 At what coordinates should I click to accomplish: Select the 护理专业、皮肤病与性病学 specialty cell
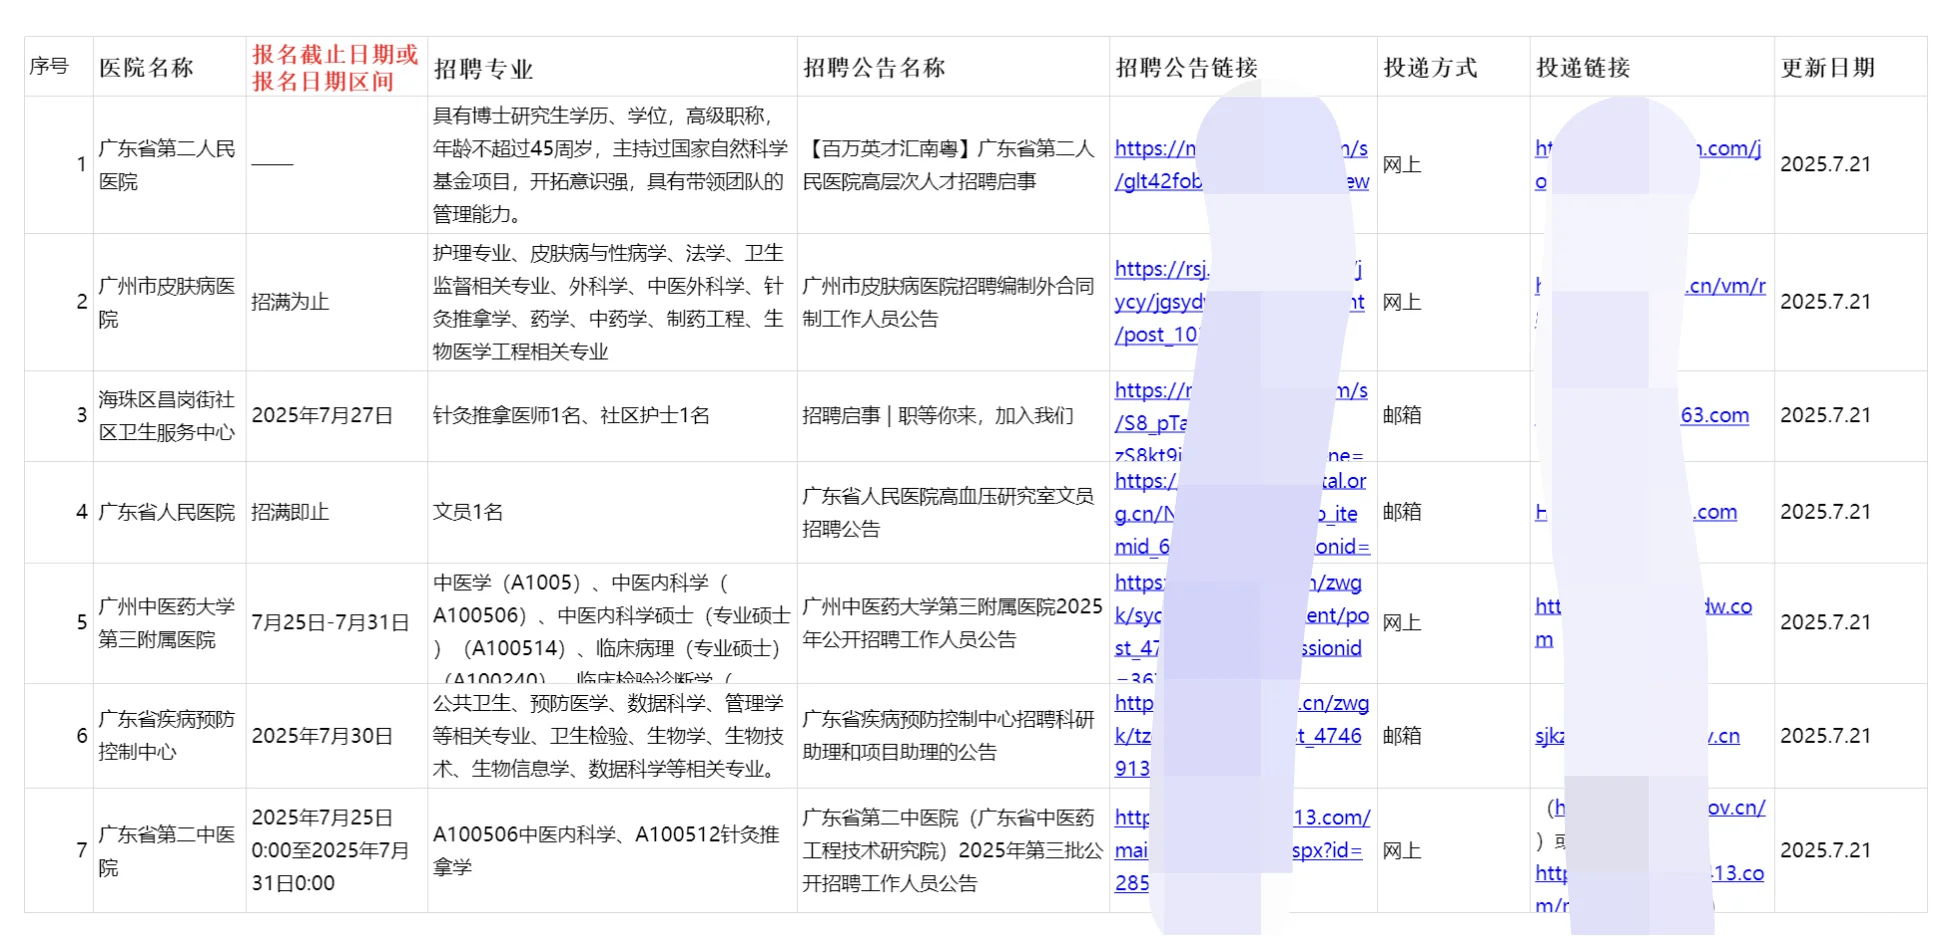[x=612, y=303]
